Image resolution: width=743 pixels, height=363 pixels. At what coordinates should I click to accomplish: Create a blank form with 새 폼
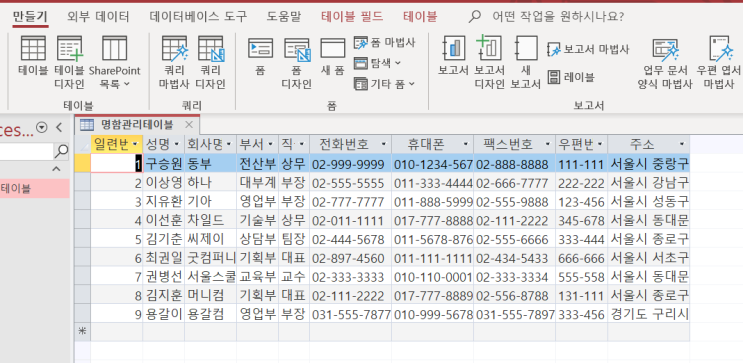tap(333, 56)
